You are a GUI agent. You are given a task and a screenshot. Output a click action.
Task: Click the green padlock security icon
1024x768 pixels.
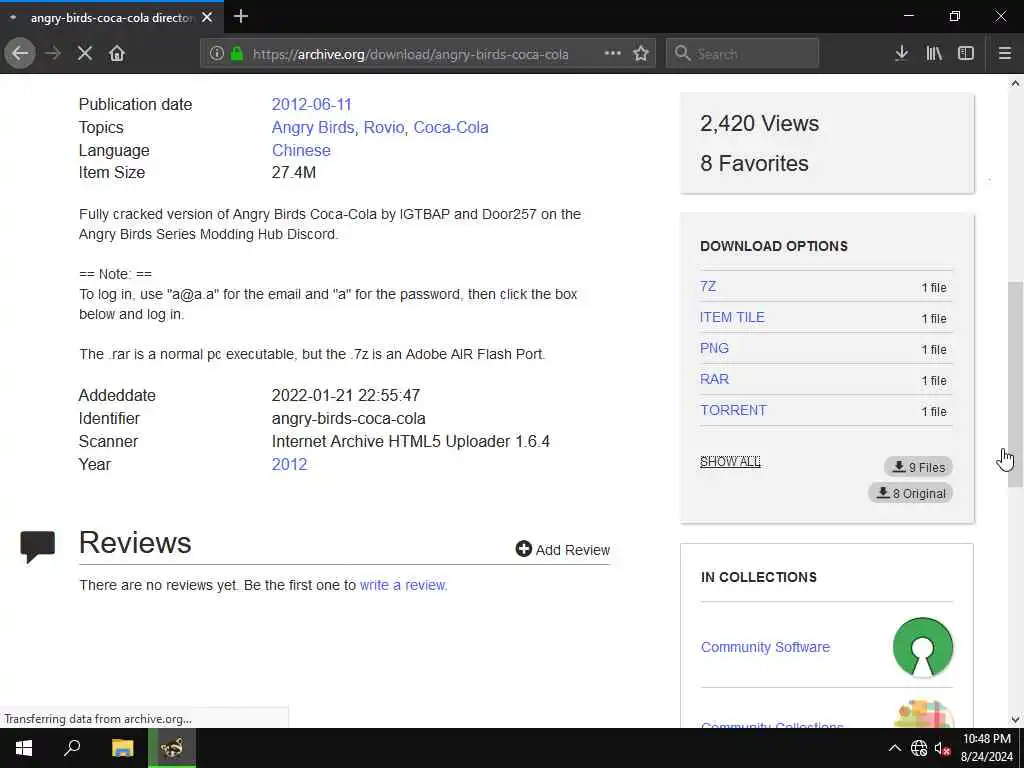click(237, 54)
